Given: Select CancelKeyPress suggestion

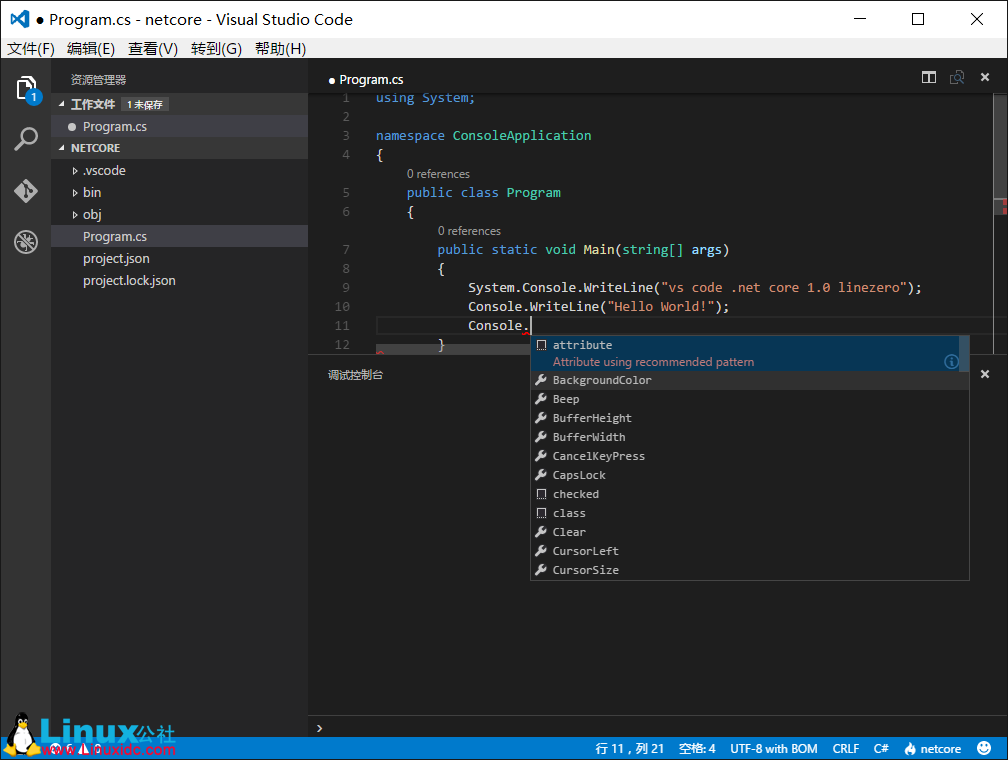Looking at the screenshot, I should [x=750, y=456].
